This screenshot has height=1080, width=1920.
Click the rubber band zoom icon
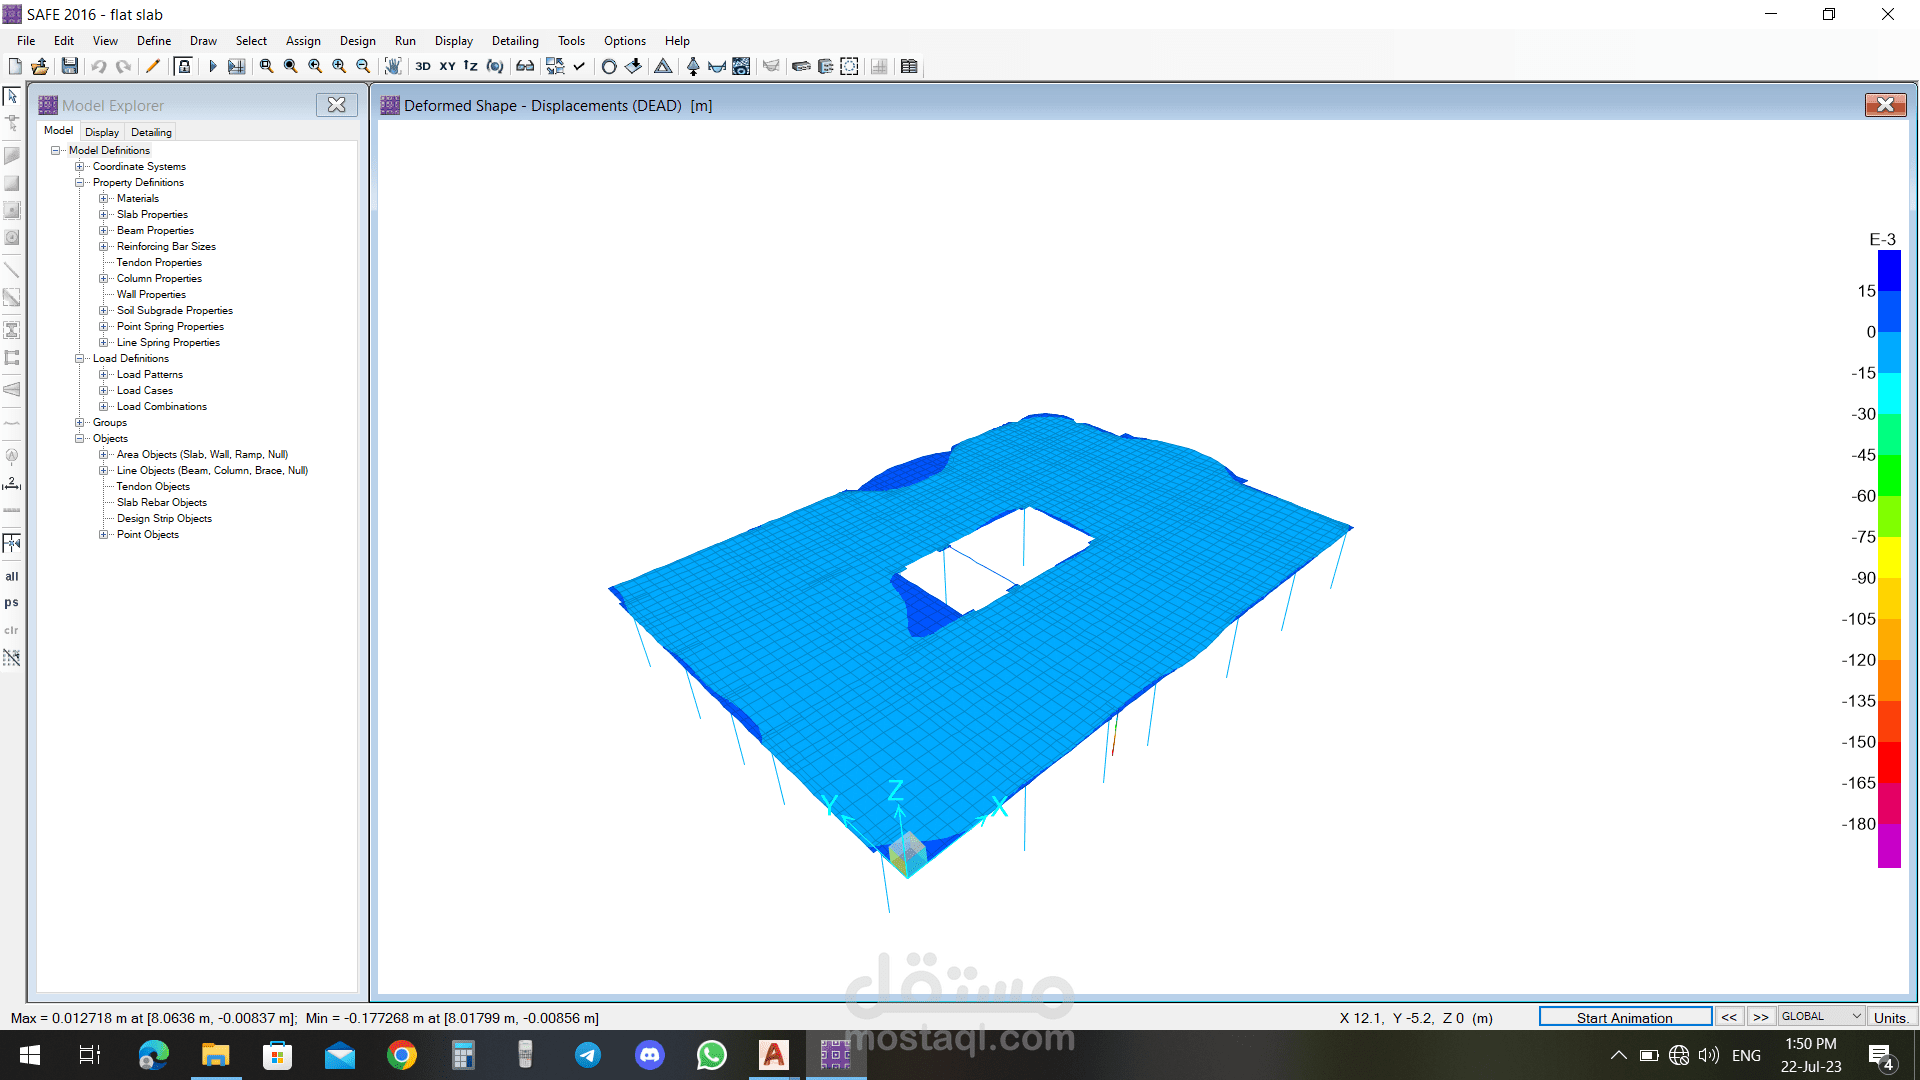pyautogui.click(x=267, y=66)
